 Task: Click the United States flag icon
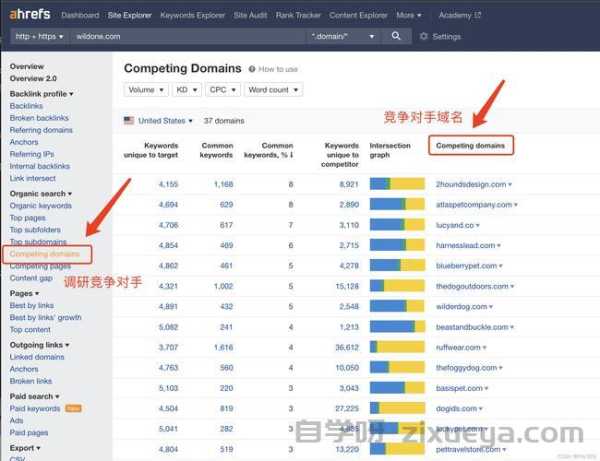point(129,121)
